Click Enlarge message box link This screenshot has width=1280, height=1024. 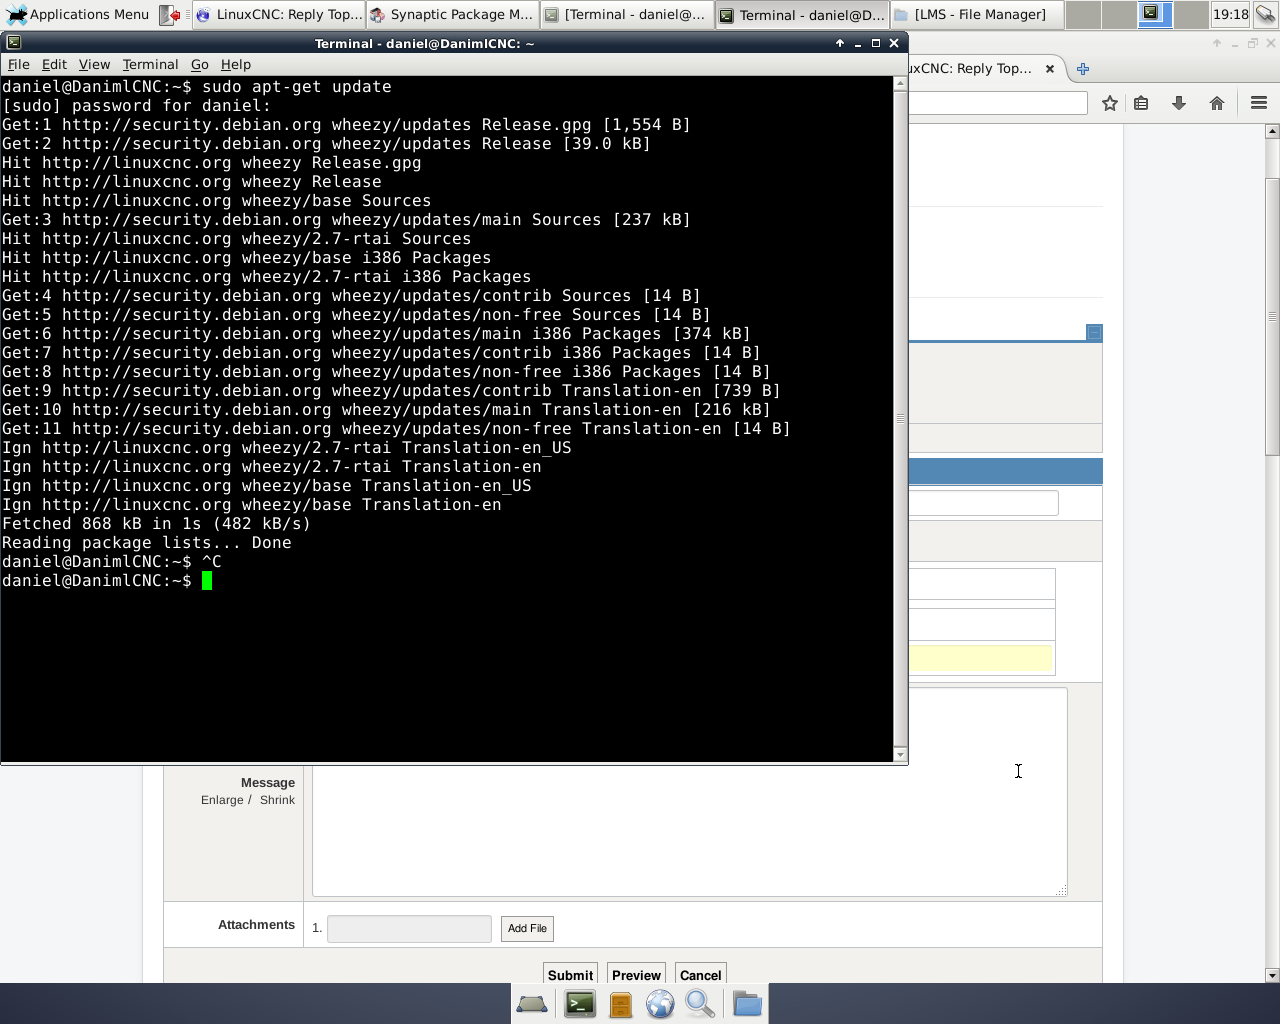(222, 800)
